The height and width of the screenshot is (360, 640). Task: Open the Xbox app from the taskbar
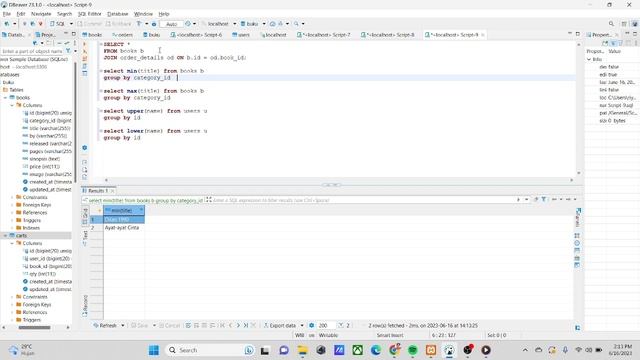tap(358, 350)
